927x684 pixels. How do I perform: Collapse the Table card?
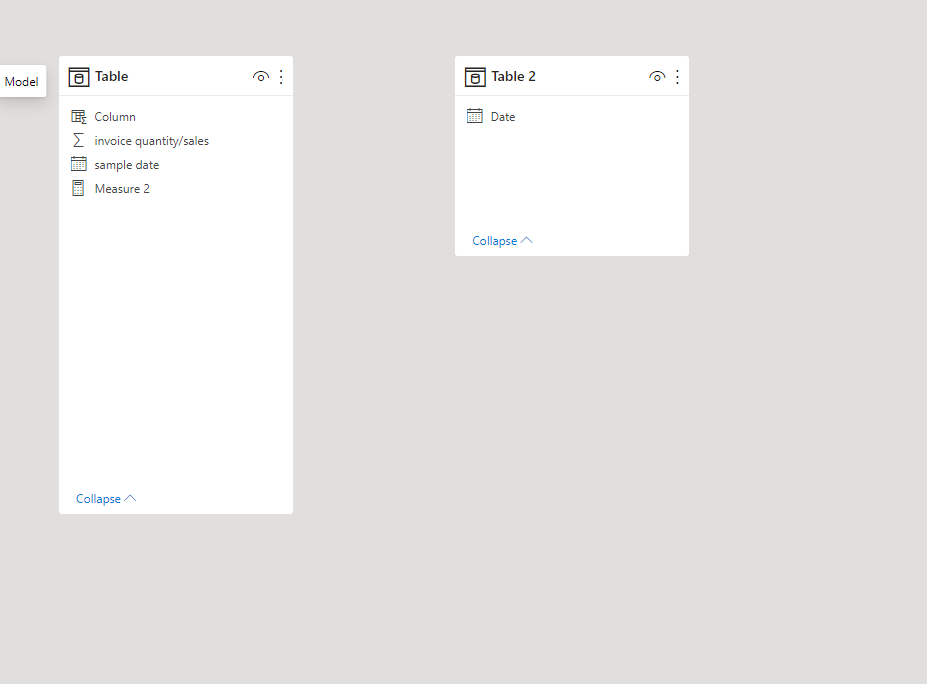click(106, 499)
